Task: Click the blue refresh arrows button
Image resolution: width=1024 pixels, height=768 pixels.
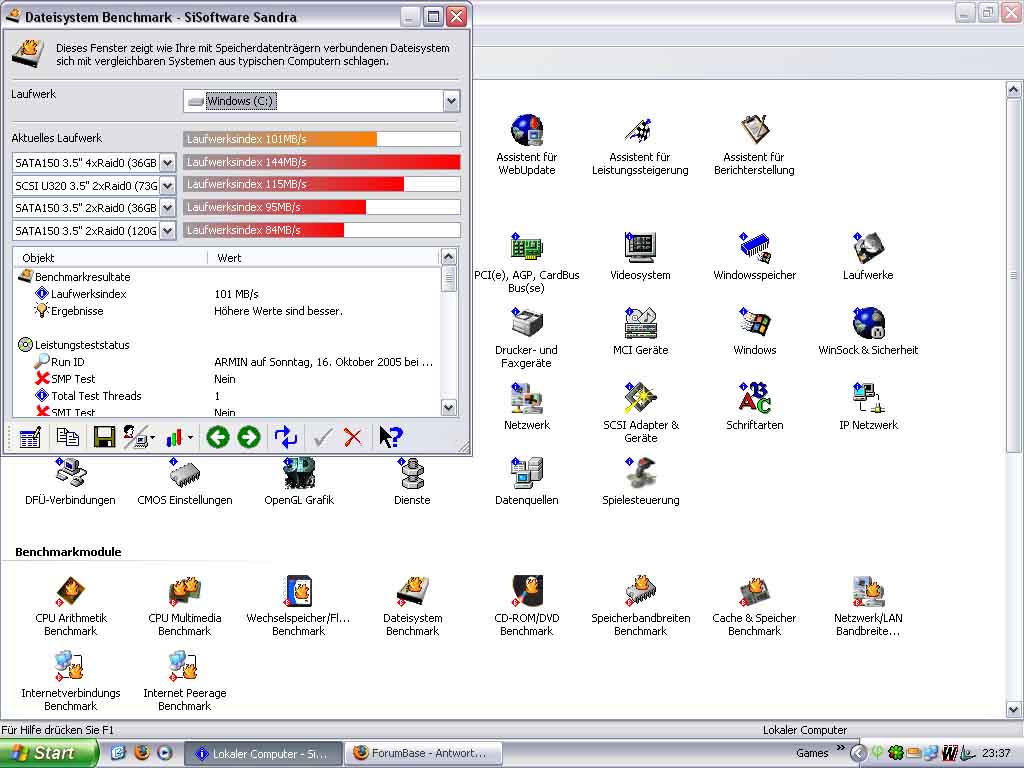Action: [x=286, y=437]
